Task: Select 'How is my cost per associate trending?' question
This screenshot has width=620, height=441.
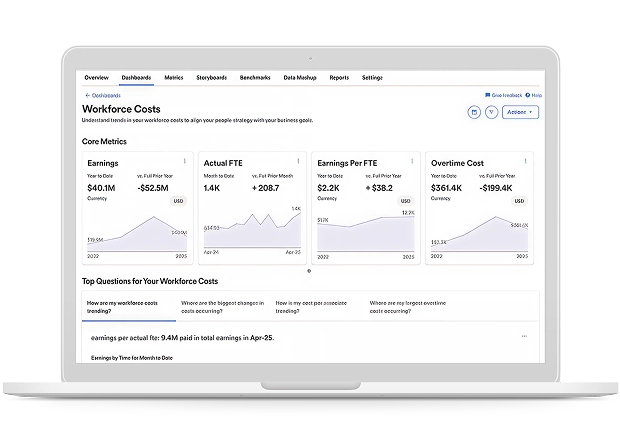Action: tap(311, 307)
